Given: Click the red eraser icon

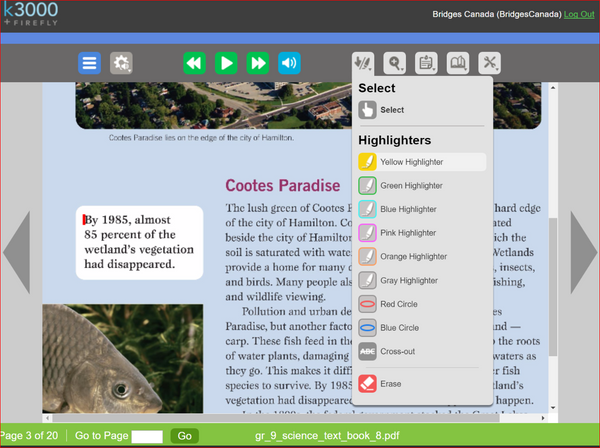Looking at the screenshot, I should (x=367, y=384).
